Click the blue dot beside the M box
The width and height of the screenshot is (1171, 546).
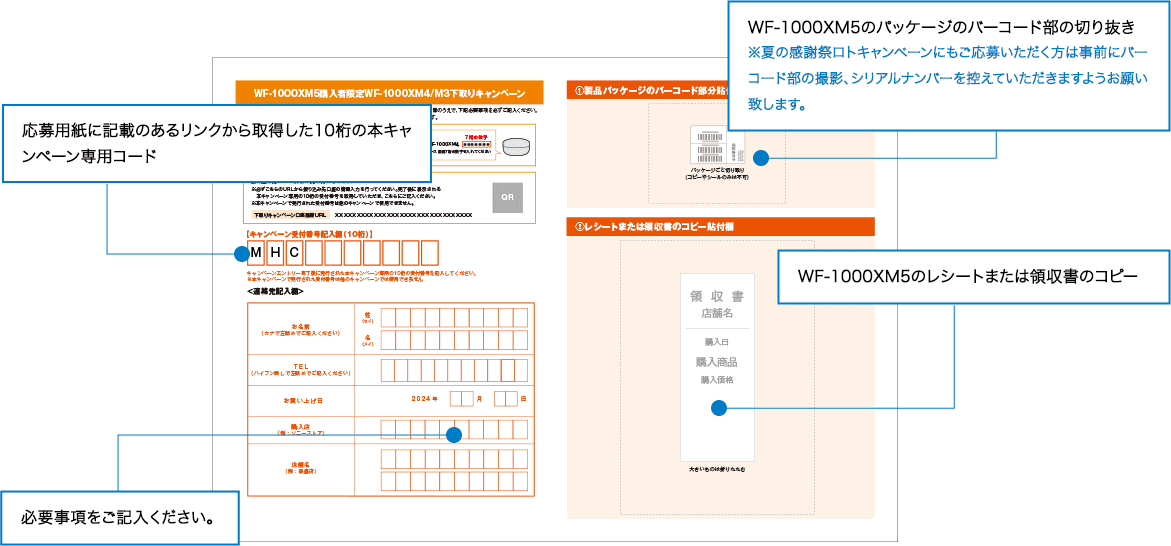240,253
